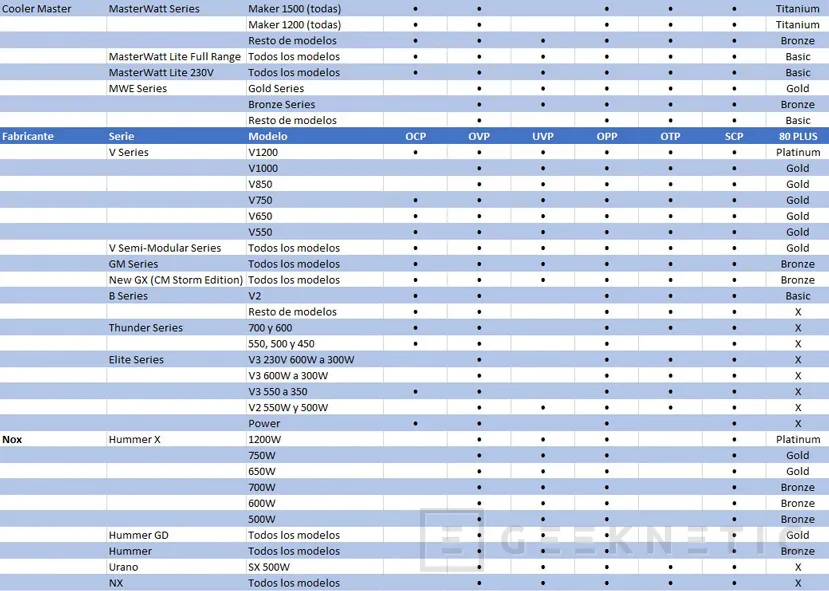Click the "GM Series" cell
The image size is (829, 591).
(133, 264)
